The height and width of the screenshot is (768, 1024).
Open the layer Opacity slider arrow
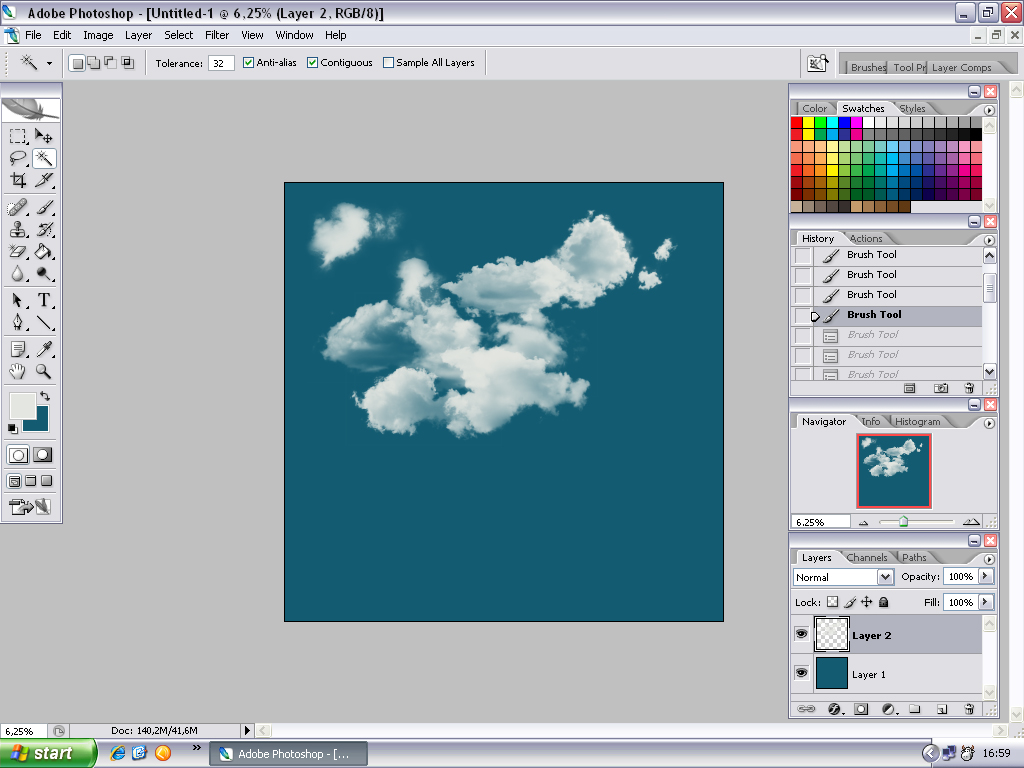(986, 577)
